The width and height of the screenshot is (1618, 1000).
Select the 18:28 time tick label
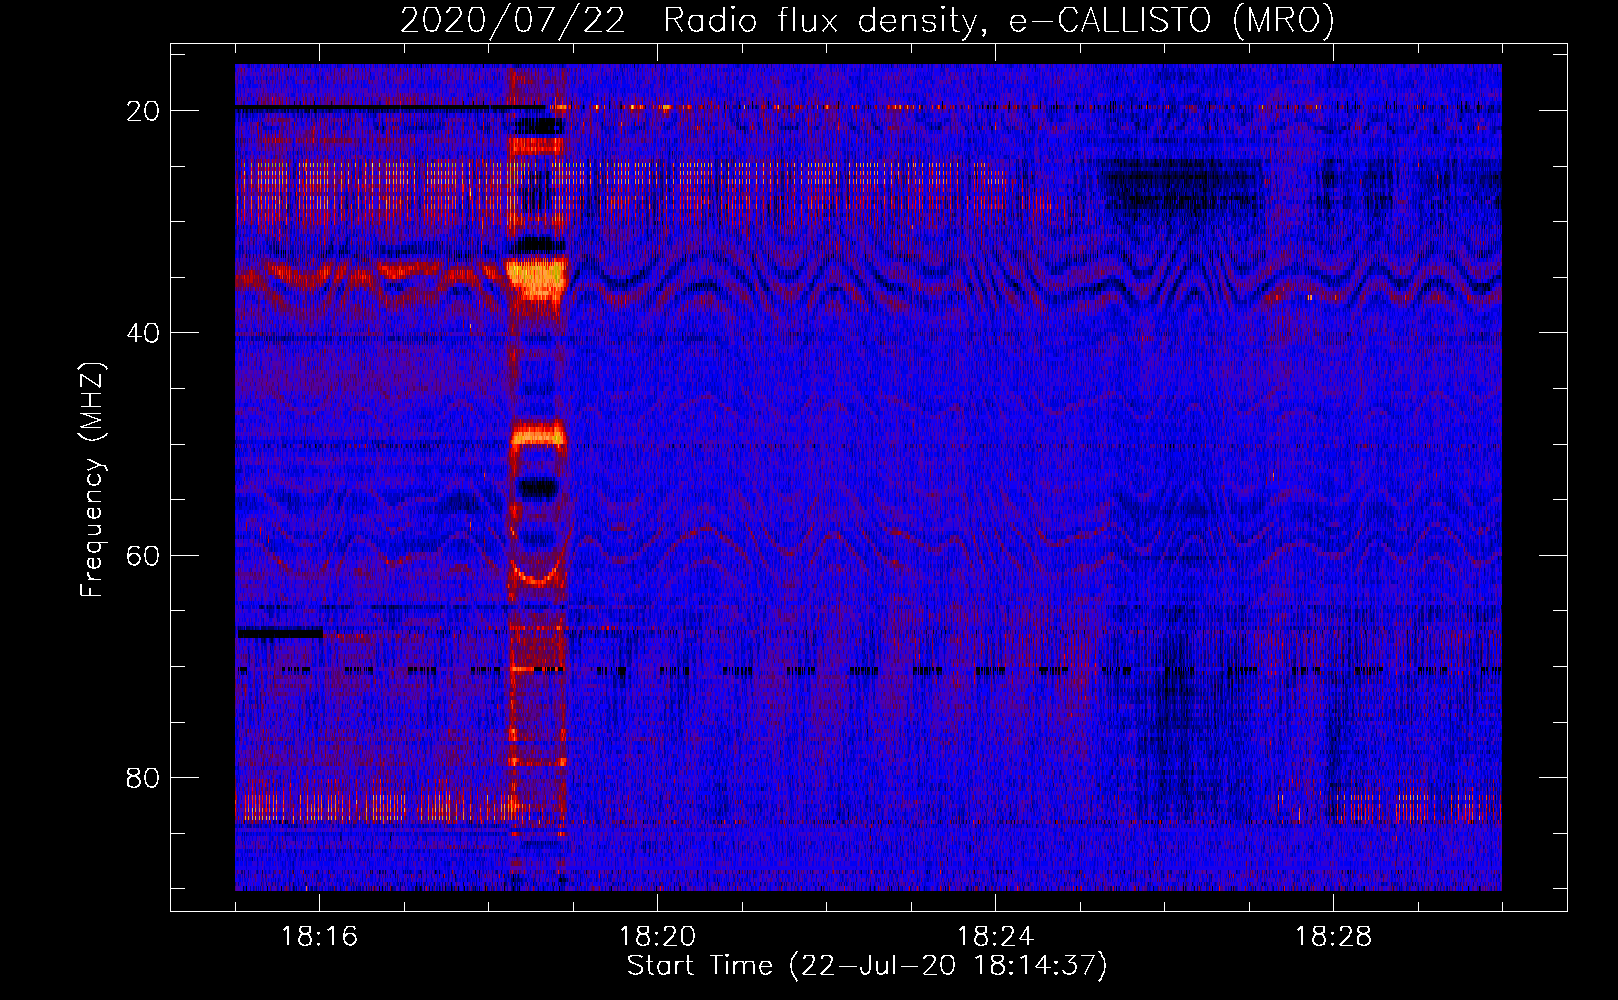tap(1333, 937)
